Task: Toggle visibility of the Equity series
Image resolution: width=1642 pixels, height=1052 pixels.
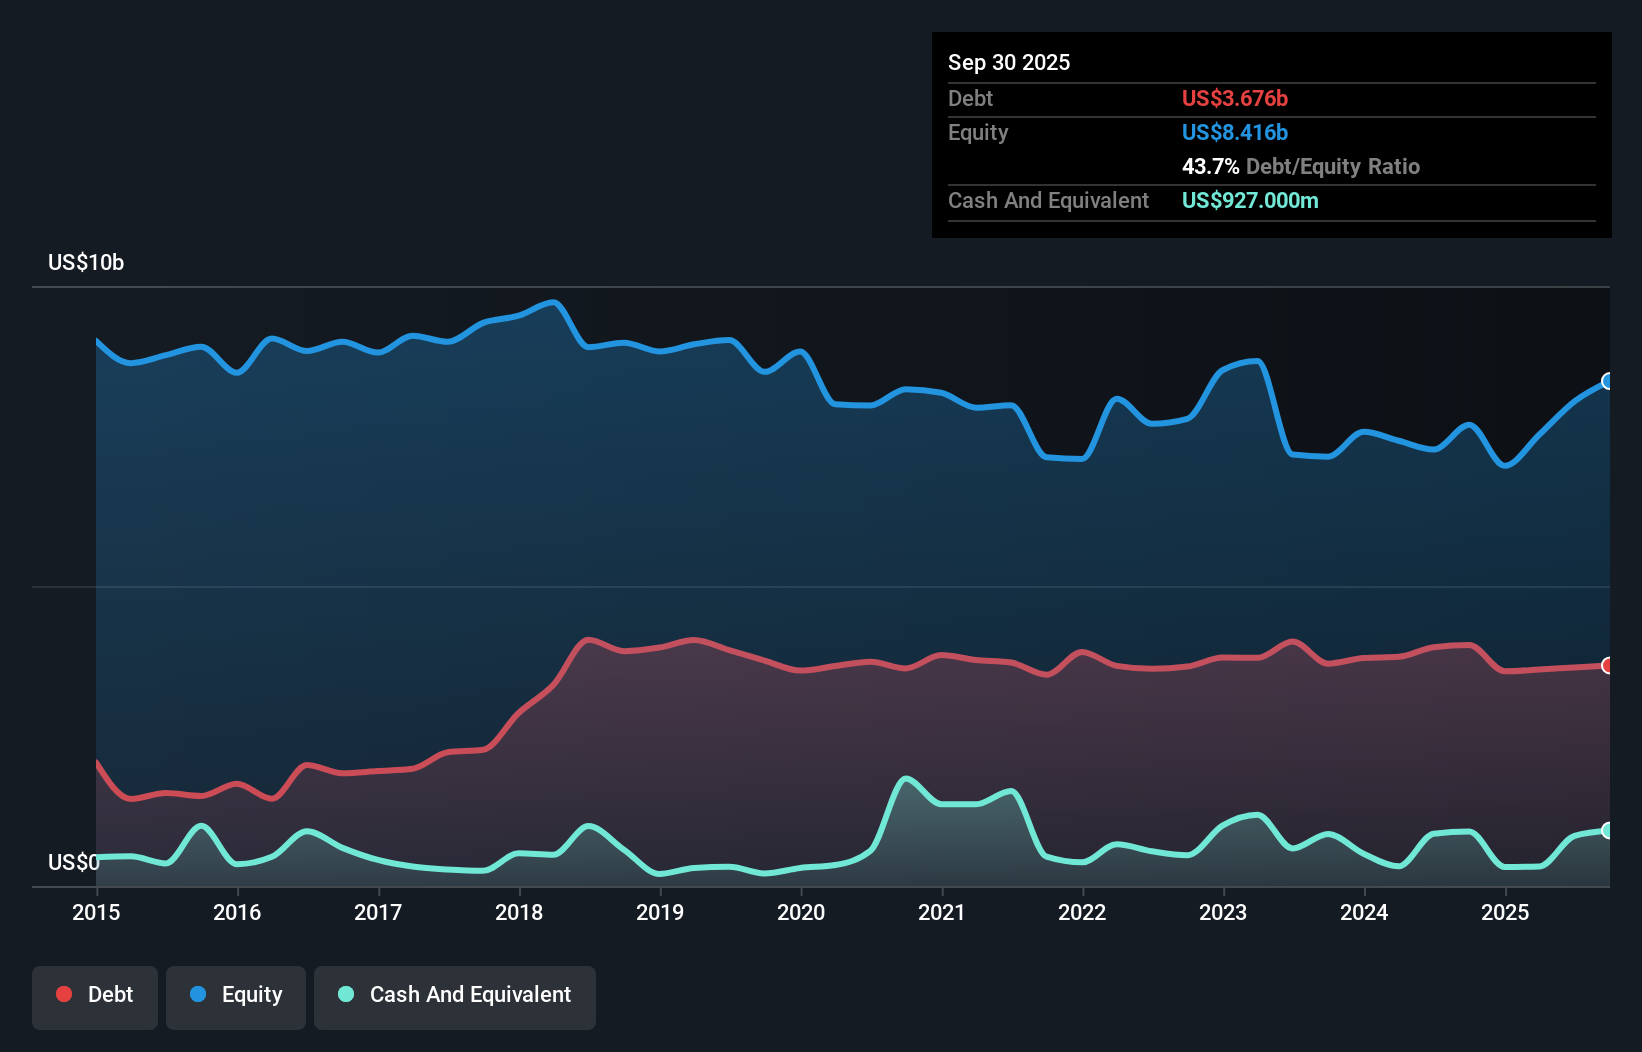Action: 235,995
